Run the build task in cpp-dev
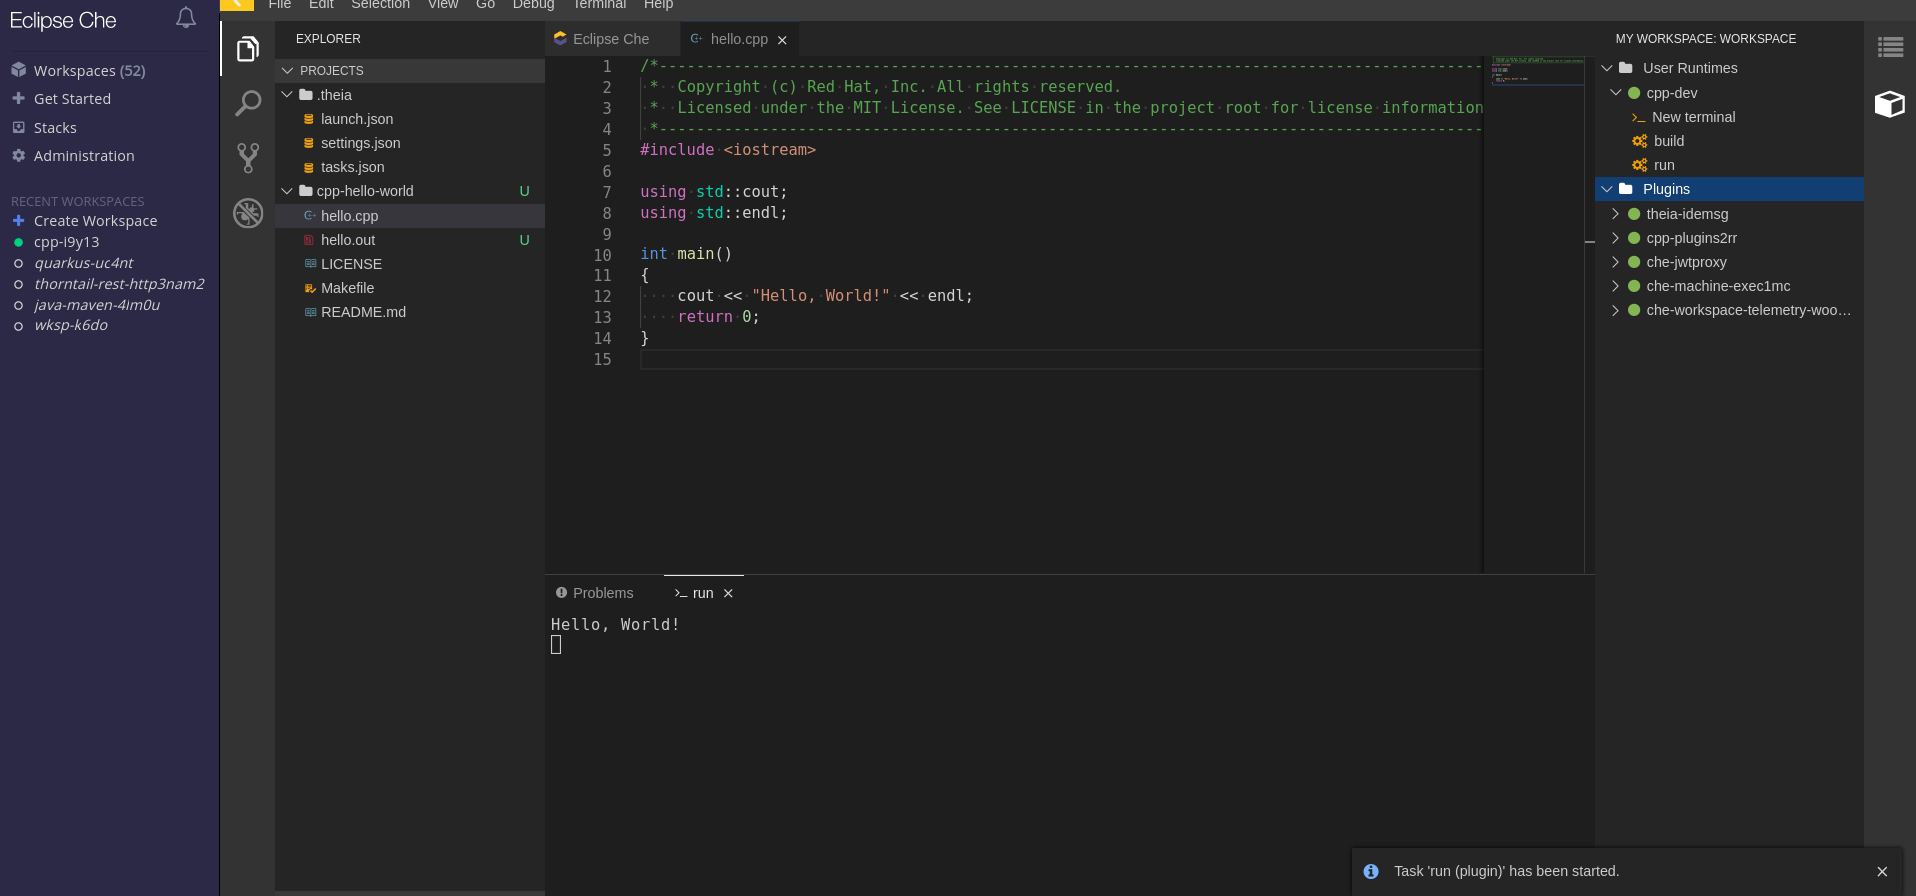This screenshot has height=896, width=1916. coord(1668,141)
